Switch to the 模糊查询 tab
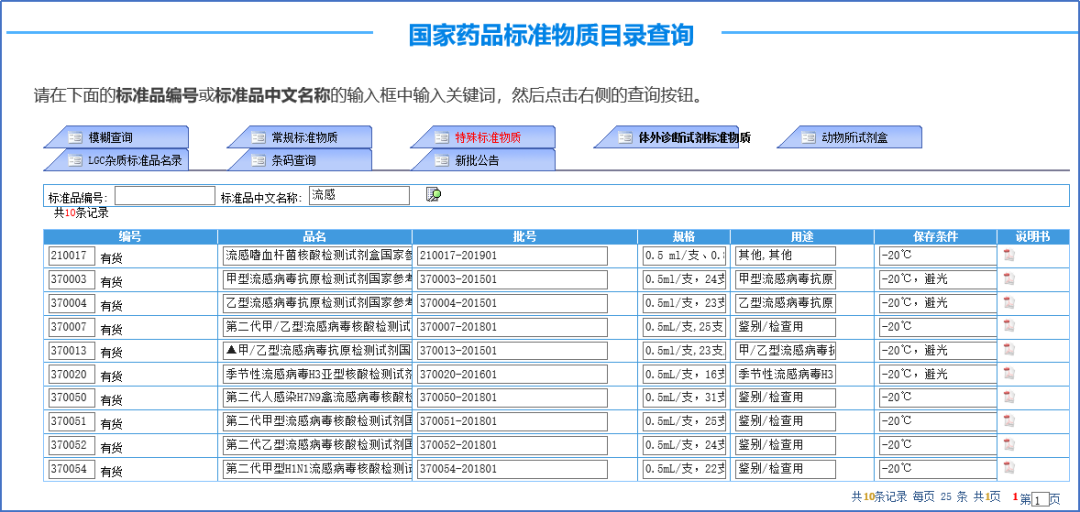The width and height of the screenshot is (1080, 512). tap(116, 137)
